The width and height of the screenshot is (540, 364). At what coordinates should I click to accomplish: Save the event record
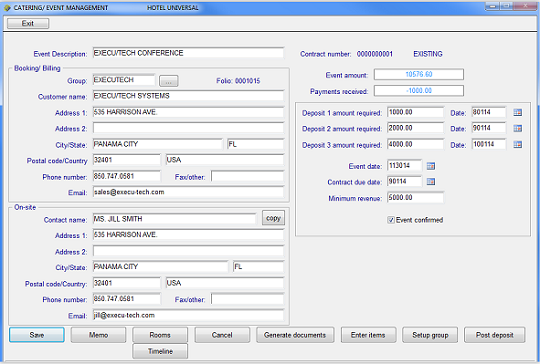(x=37, y=335)
